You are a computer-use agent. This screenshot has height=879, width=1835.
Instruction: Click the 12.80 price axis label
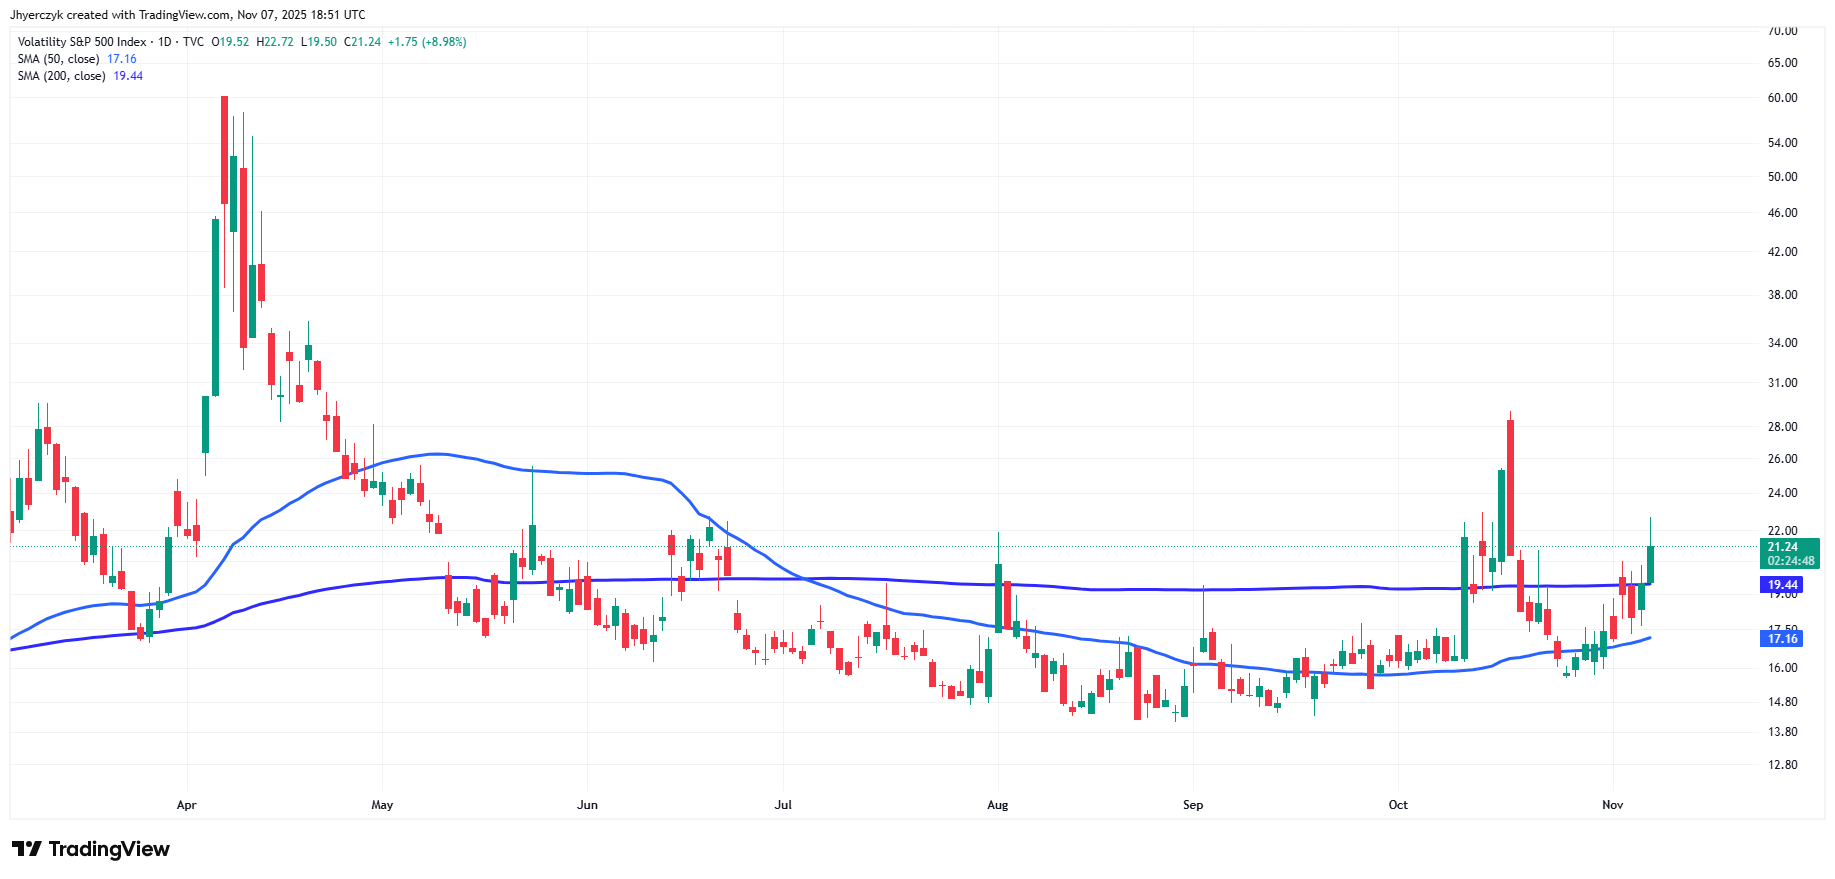(x=1782, y=765)
